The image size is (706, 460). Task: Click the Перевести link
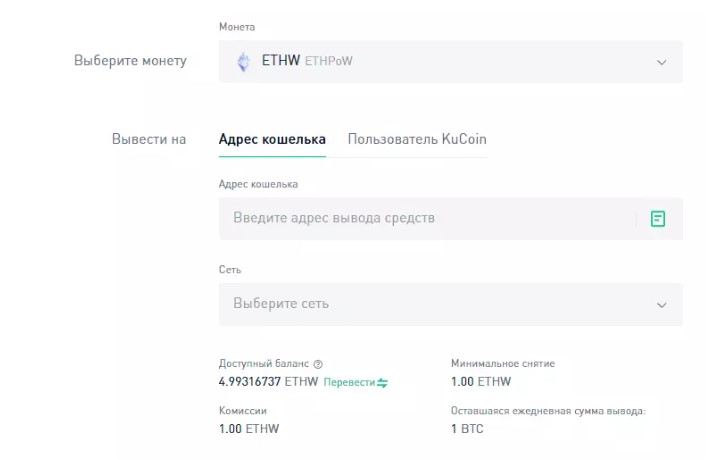(349, 382)
